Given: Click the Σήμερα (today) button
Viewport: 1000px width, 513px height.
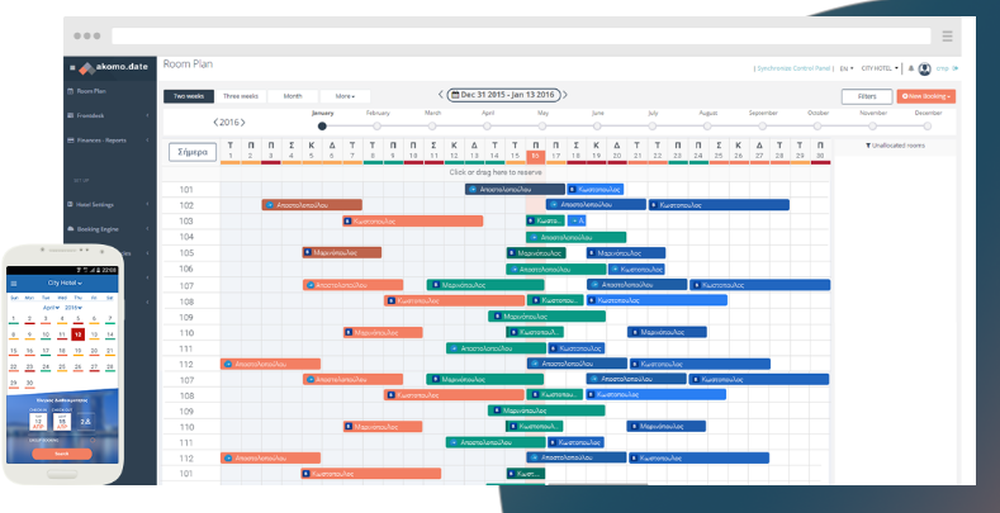Looking at the screenshot, I should coord(193,152).
